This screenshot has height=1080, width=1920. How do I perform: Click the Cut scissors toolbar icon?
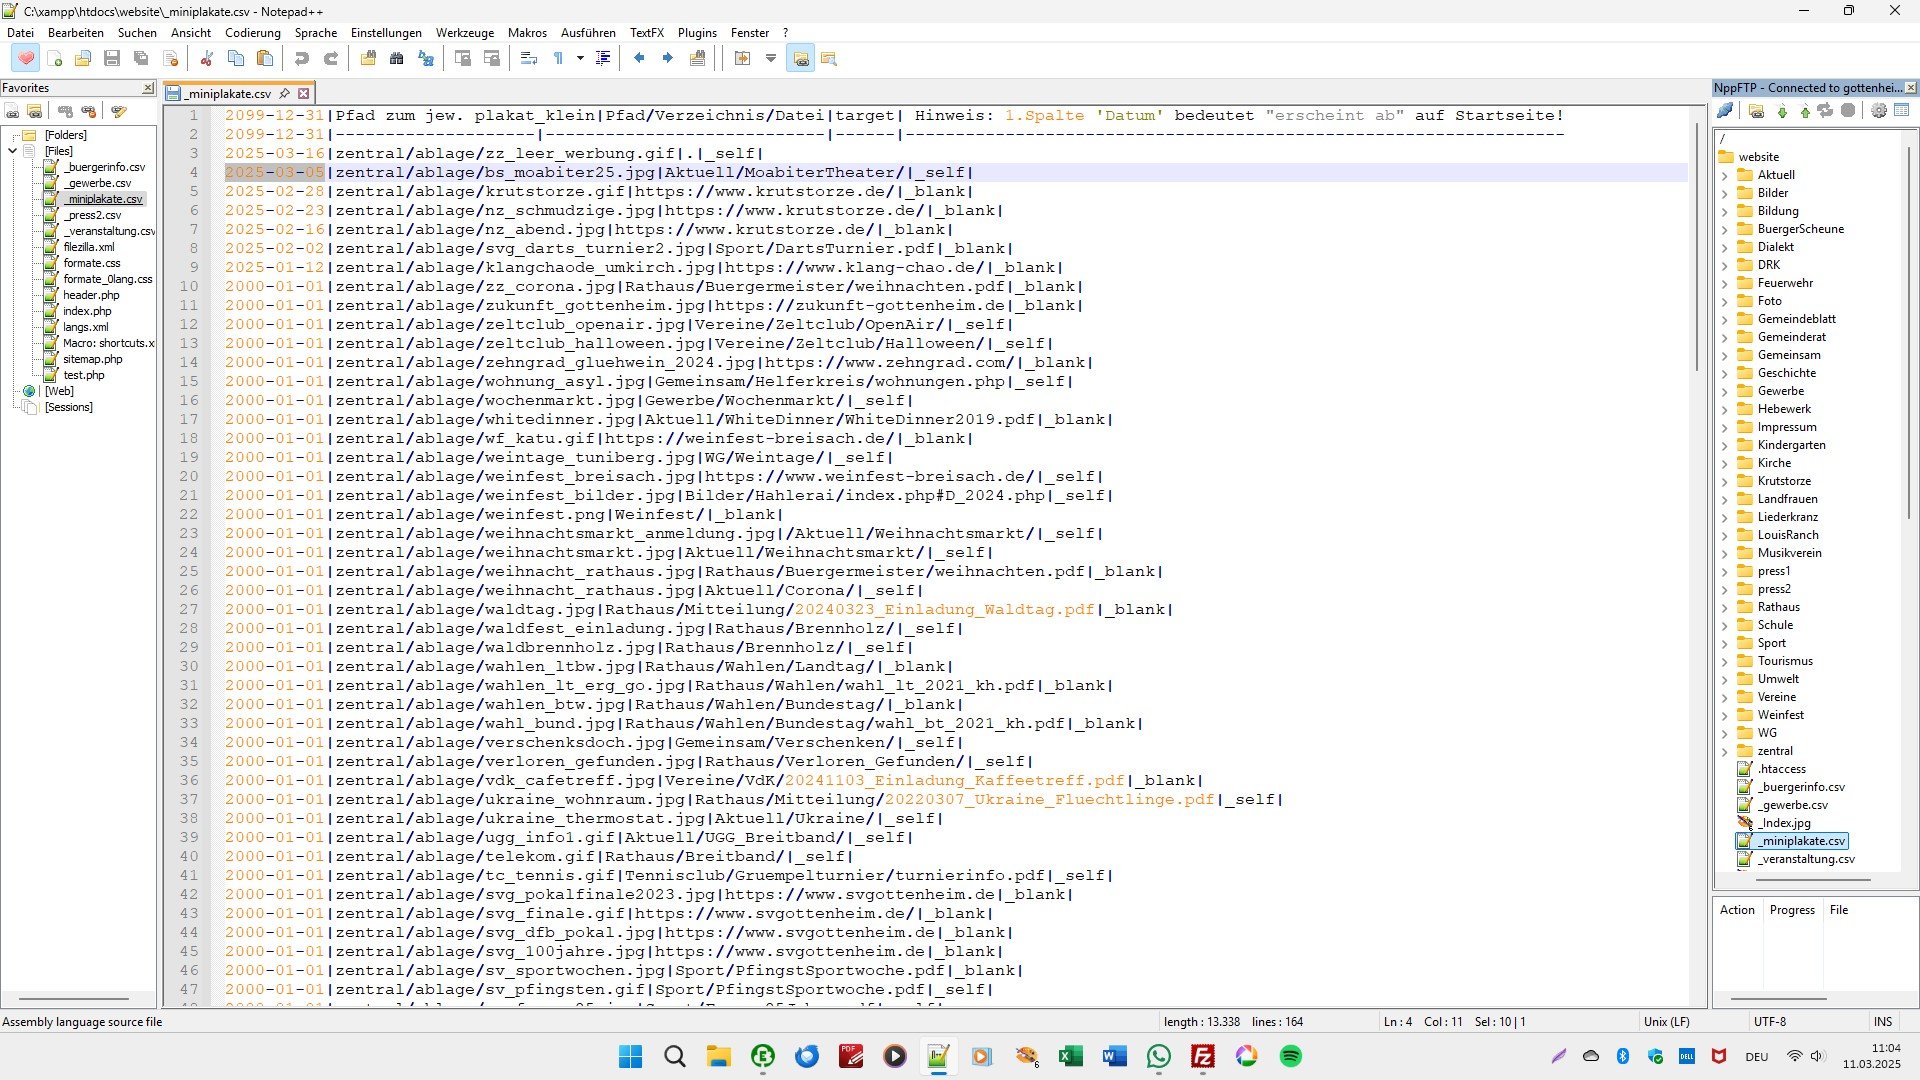(207, 59)
